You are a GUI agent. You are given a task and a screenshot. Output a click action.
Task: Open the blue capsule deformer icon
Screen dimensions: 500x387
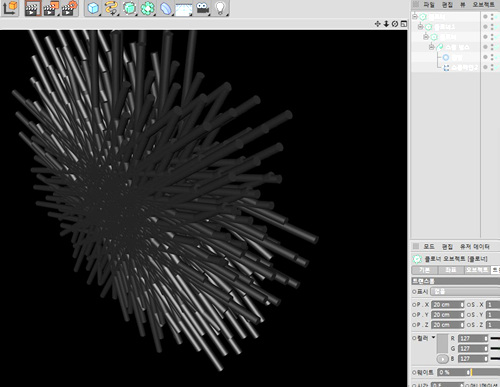(x=166, y=8)
